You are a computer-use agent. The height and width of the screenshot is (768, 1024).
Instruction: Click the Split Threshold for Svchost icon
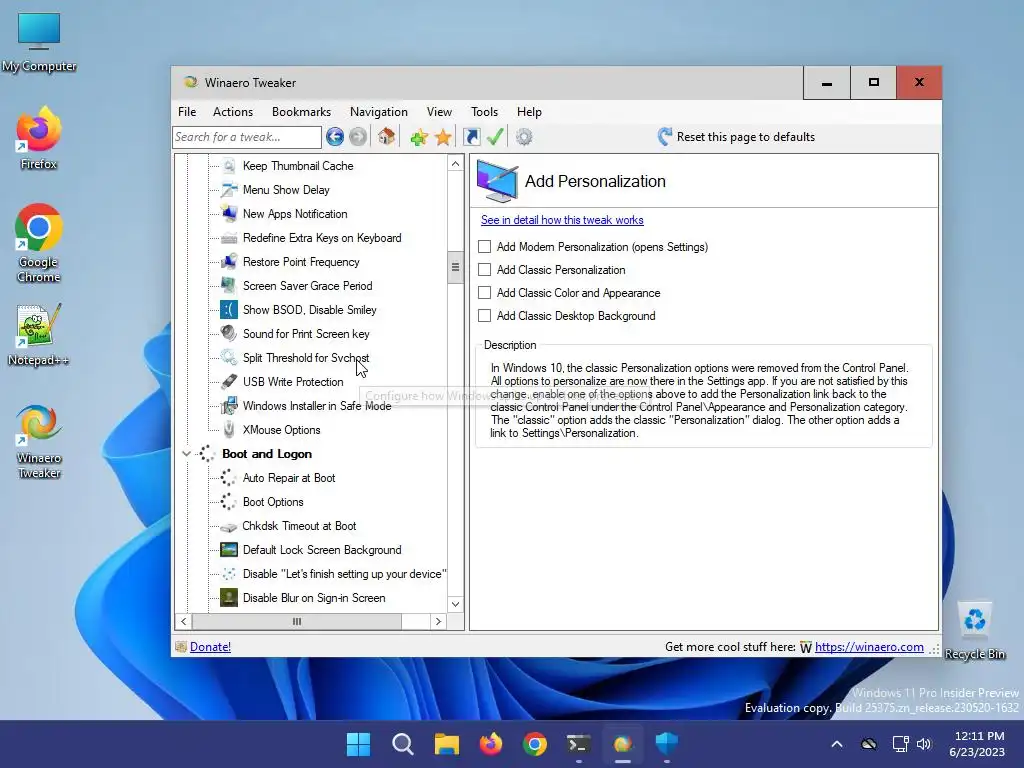pos(229,358)
